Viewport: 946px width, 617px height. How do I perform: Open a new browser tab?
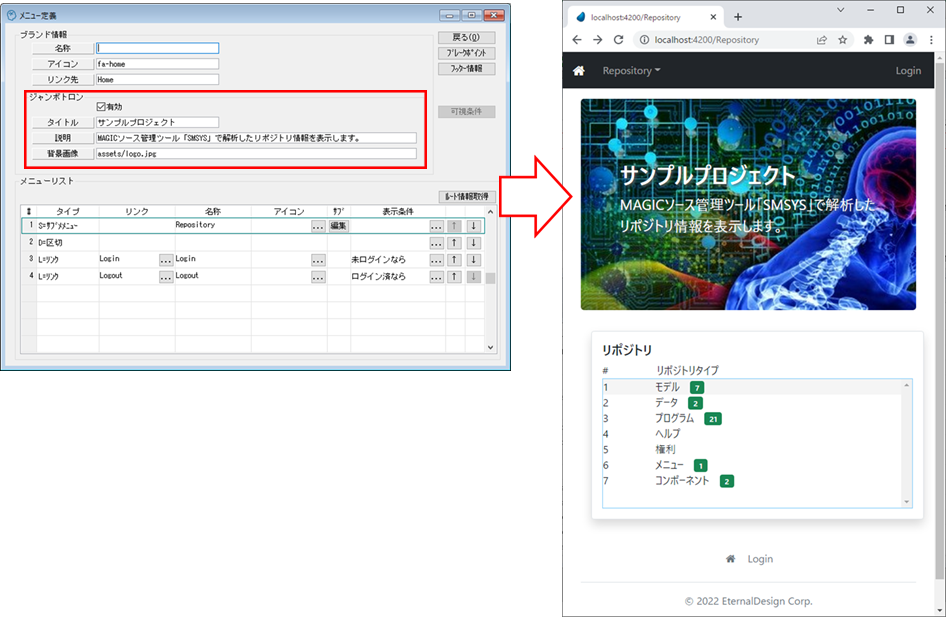738,17
